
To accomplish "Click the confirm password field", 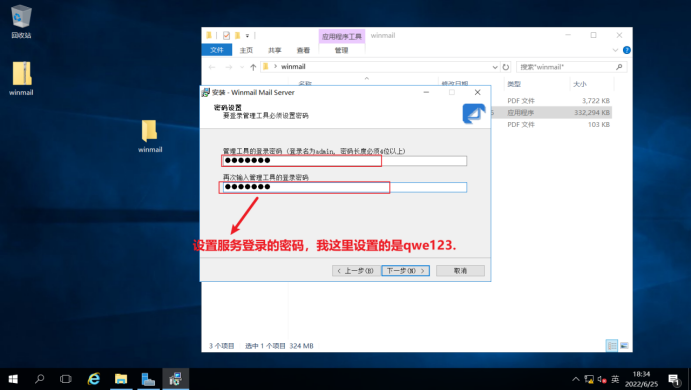I will (x=345, y=187).
